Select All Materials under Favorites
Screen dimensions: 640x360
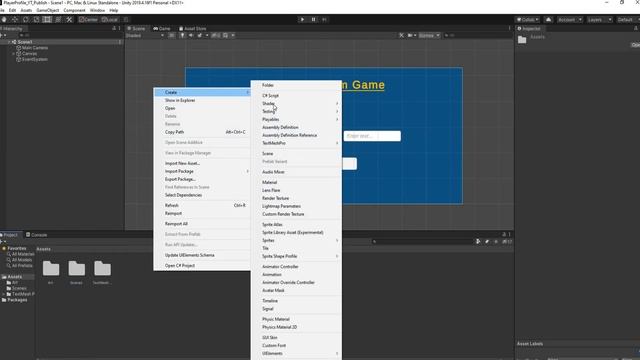coord(20,254)
